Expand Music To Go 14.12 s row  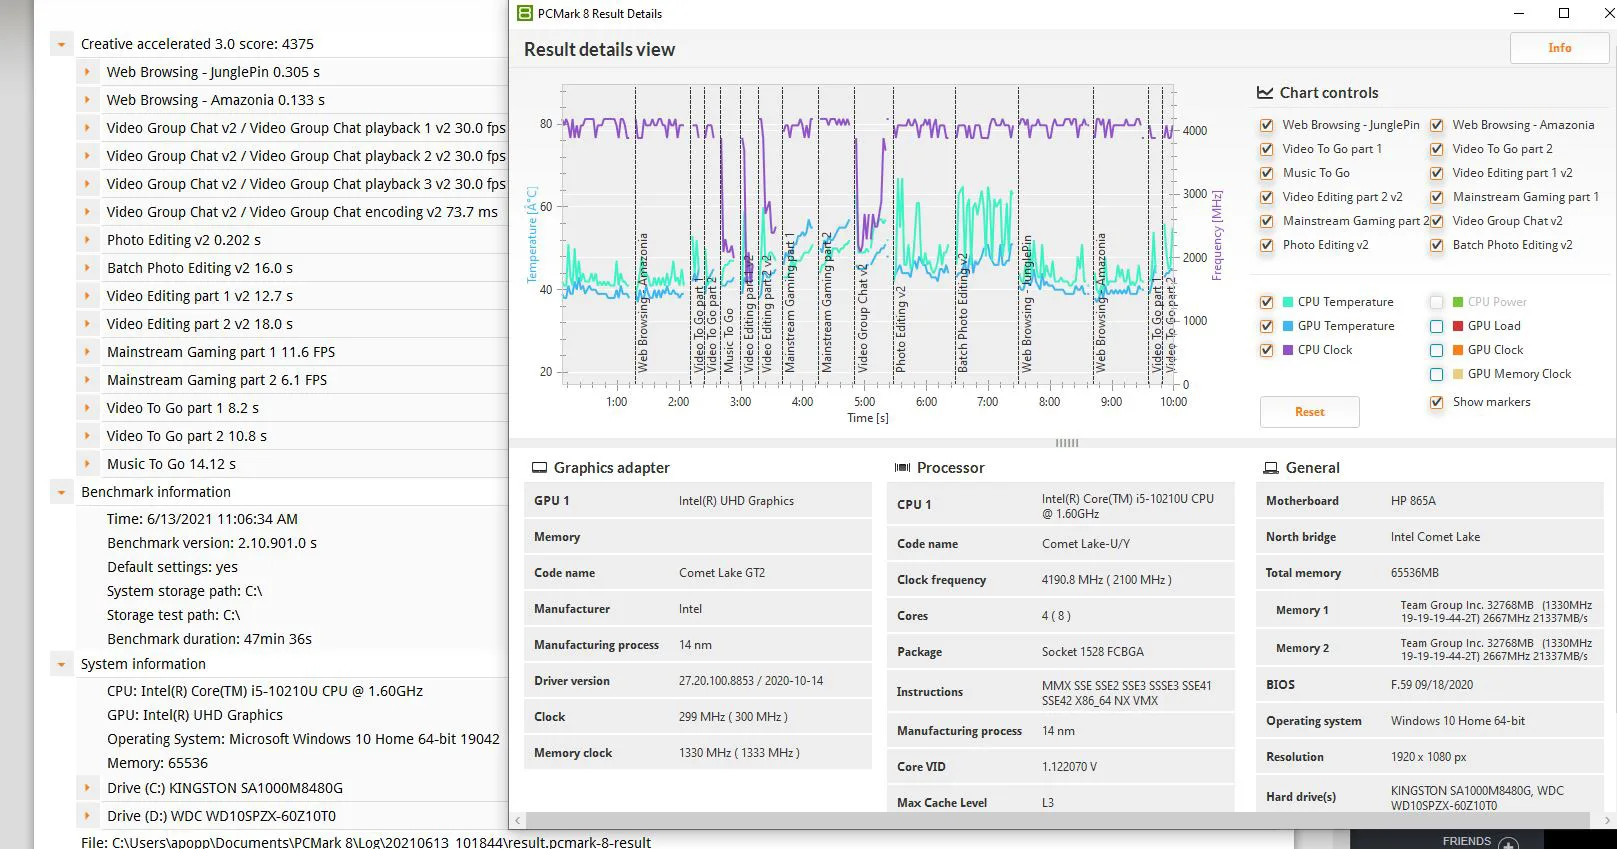pyautogui.click(x=88, y=464)
